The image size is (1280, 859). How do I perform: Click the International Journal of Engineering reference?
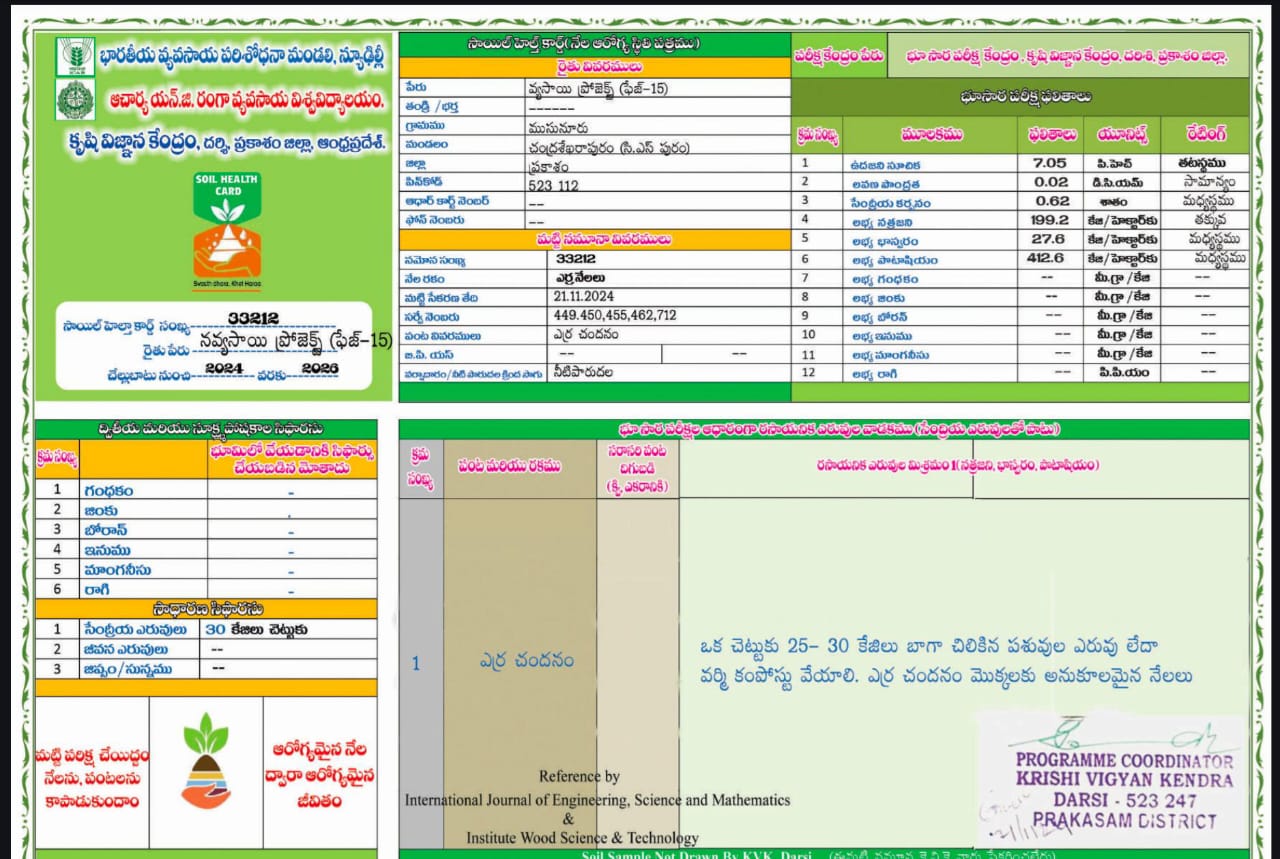point(597,800)
